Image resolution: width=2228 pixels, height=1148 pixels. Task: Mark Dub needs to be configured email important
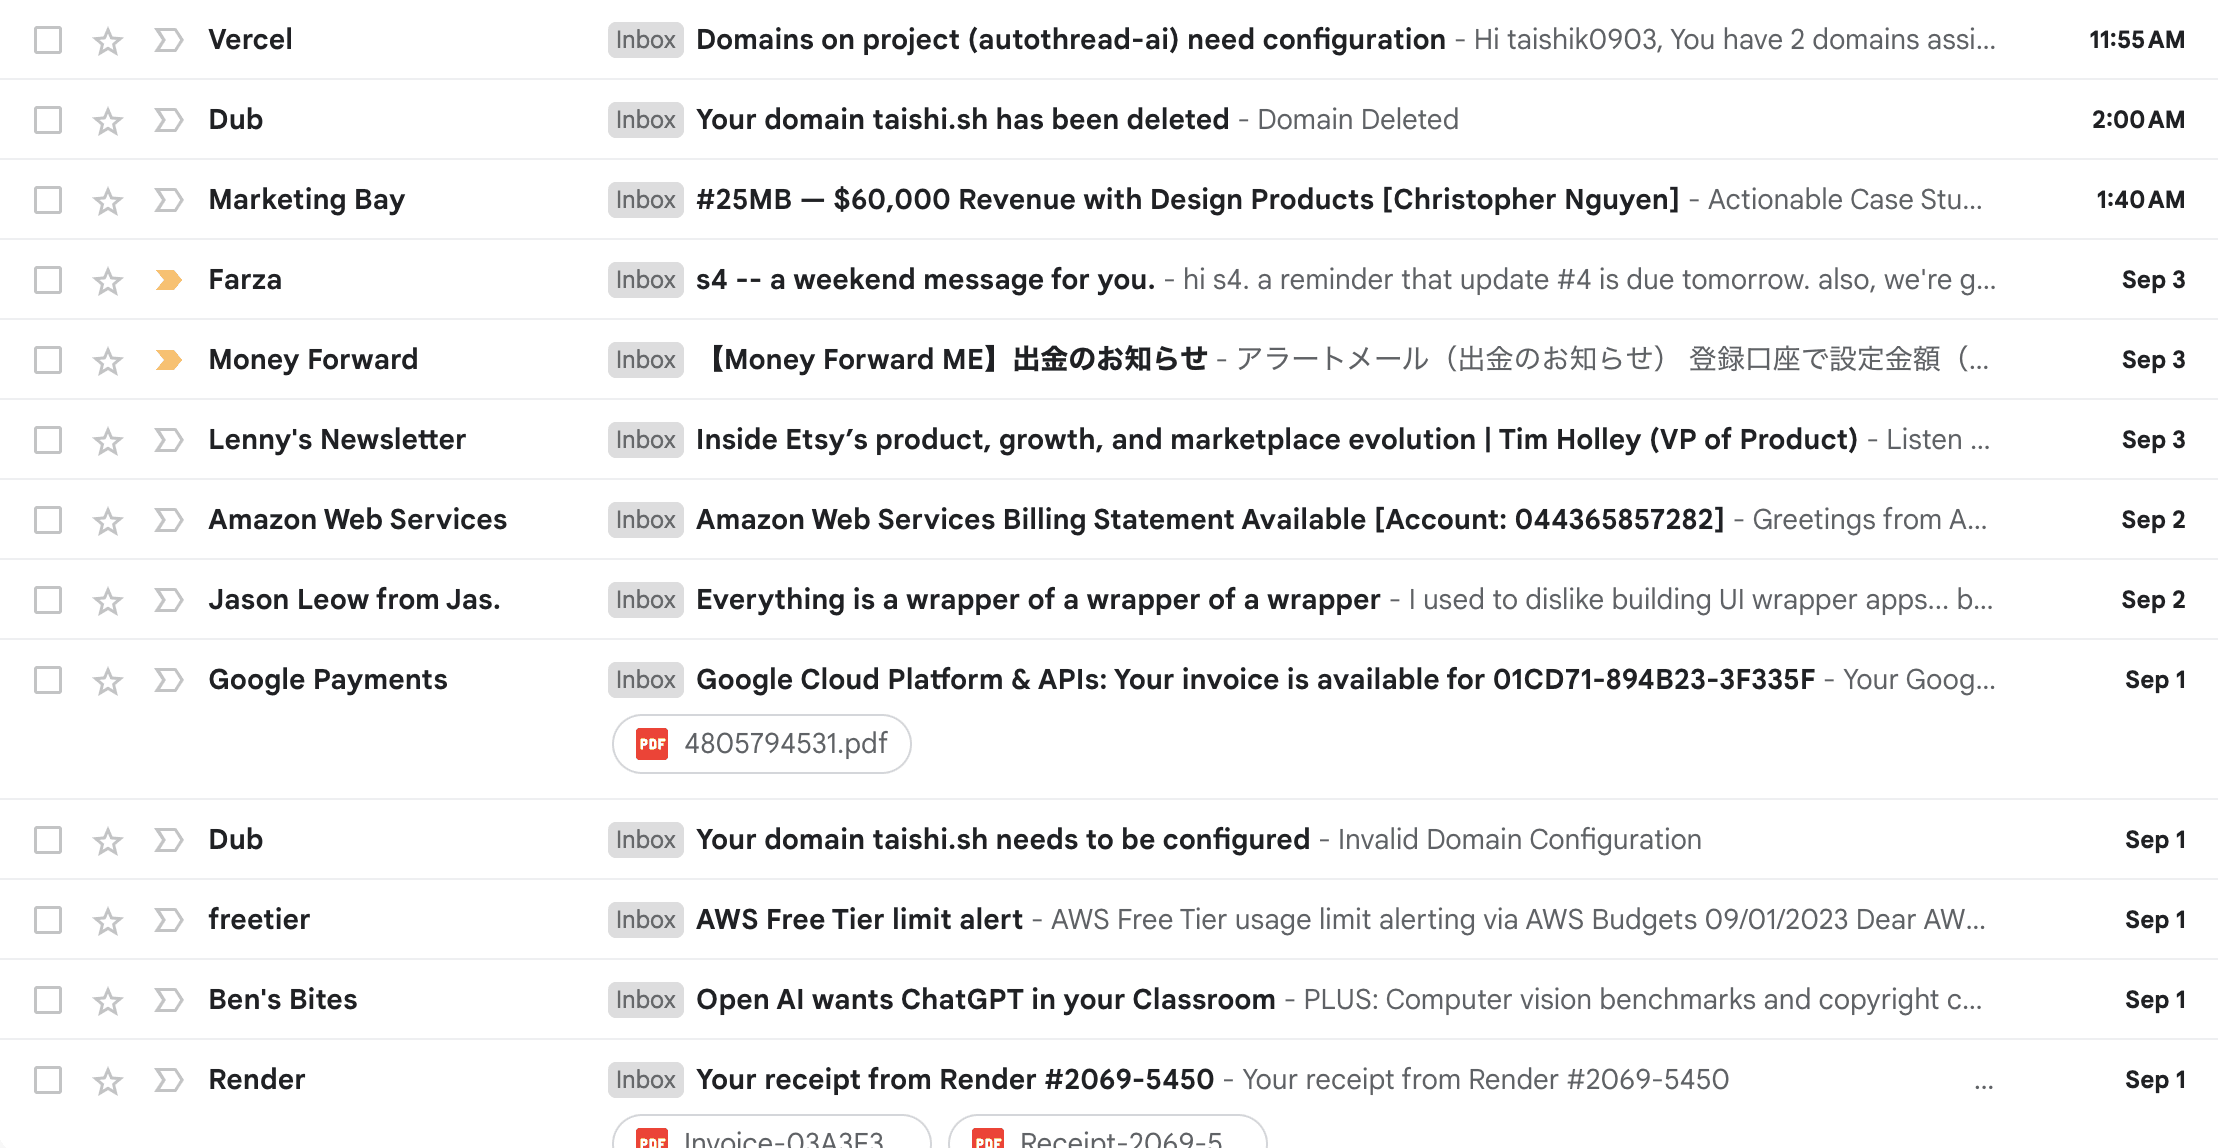point(169,840)
